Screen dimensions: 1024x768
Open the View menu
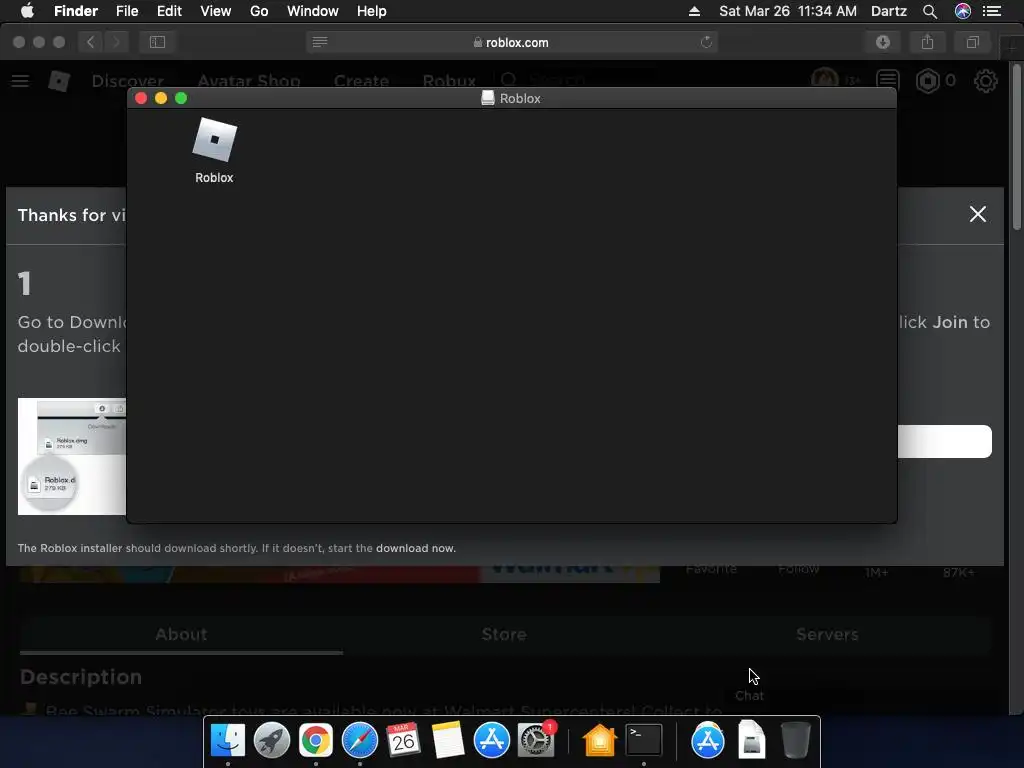click(216, 11)
